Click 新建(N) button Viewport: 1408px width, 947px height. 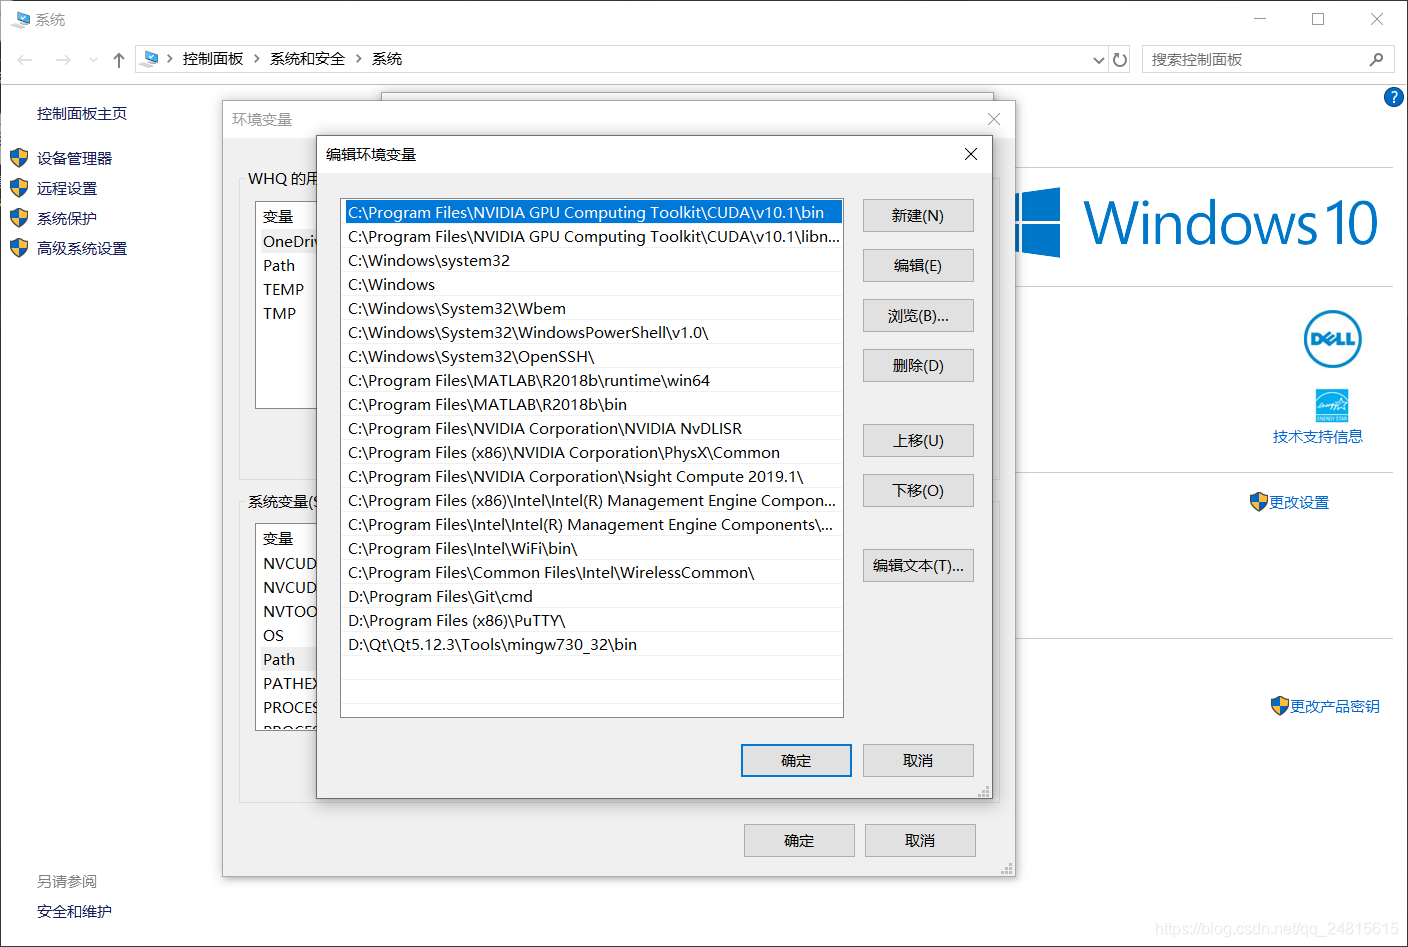(918, 216)
